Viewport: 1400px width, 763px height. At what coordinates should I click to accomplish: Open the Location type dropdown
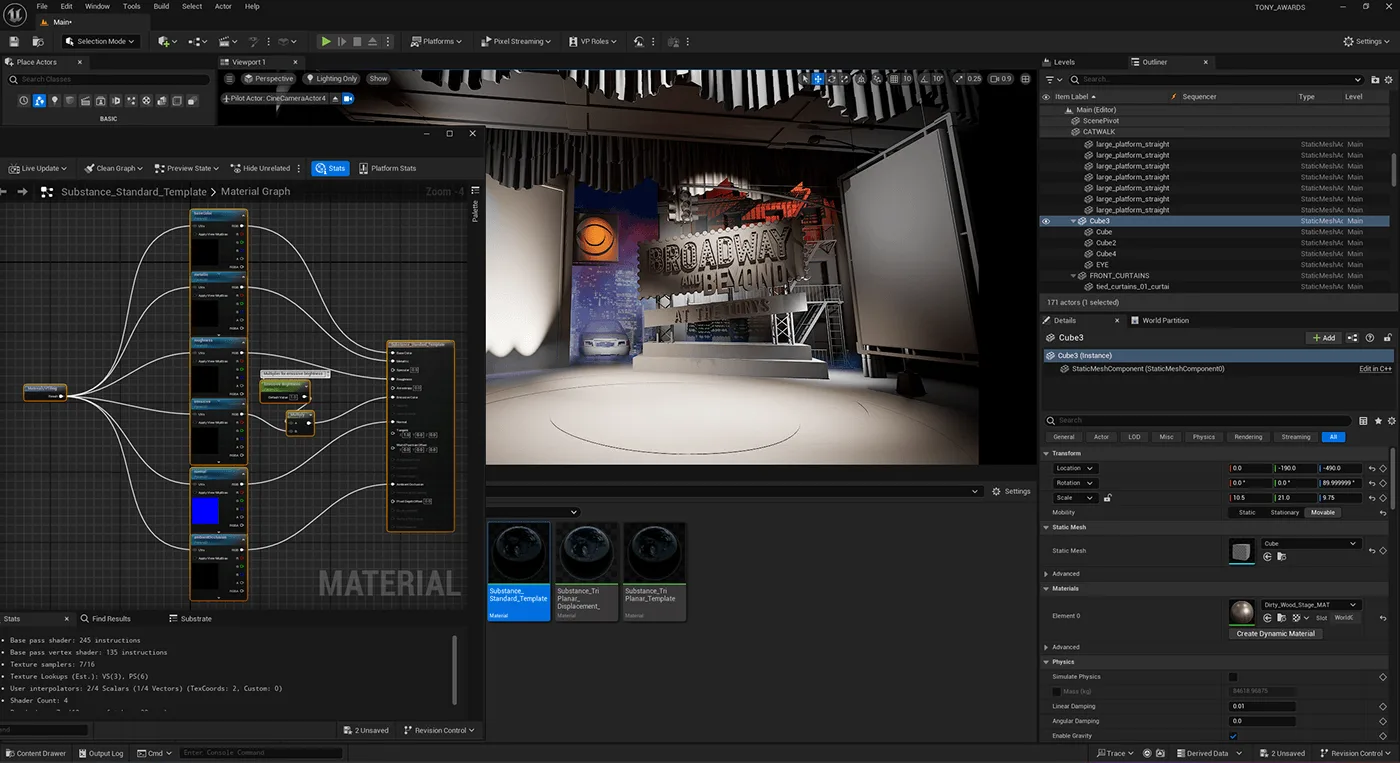coord(1076,468)
